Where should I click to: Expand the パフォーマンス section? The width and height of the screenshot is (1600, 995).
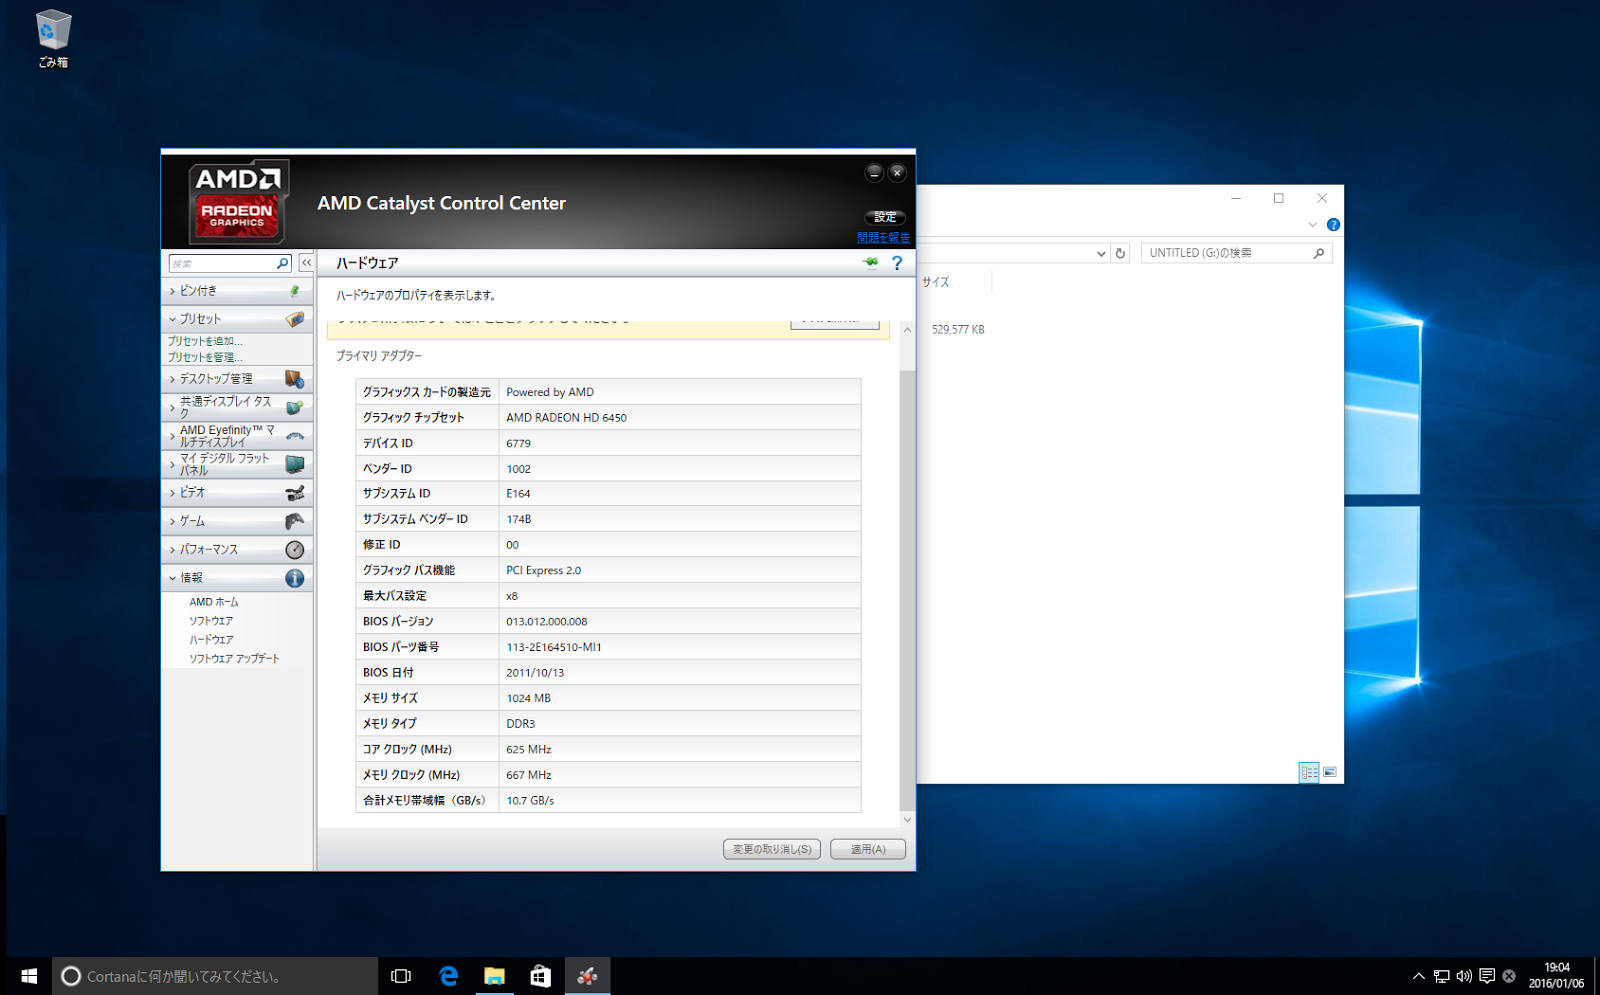(173, 550)
